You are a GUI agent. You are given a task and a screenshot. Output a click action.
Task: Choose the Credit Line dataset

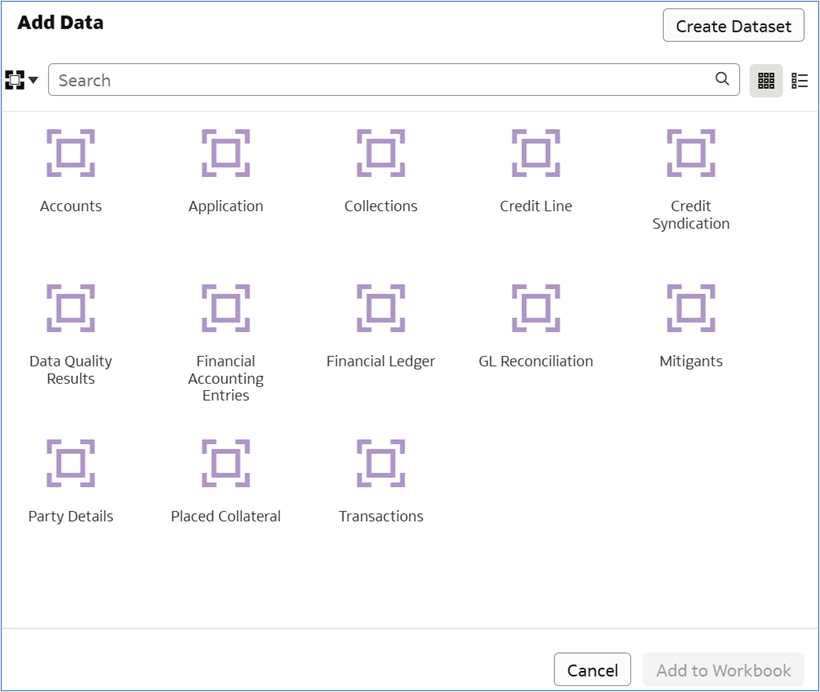coord(535,152)
